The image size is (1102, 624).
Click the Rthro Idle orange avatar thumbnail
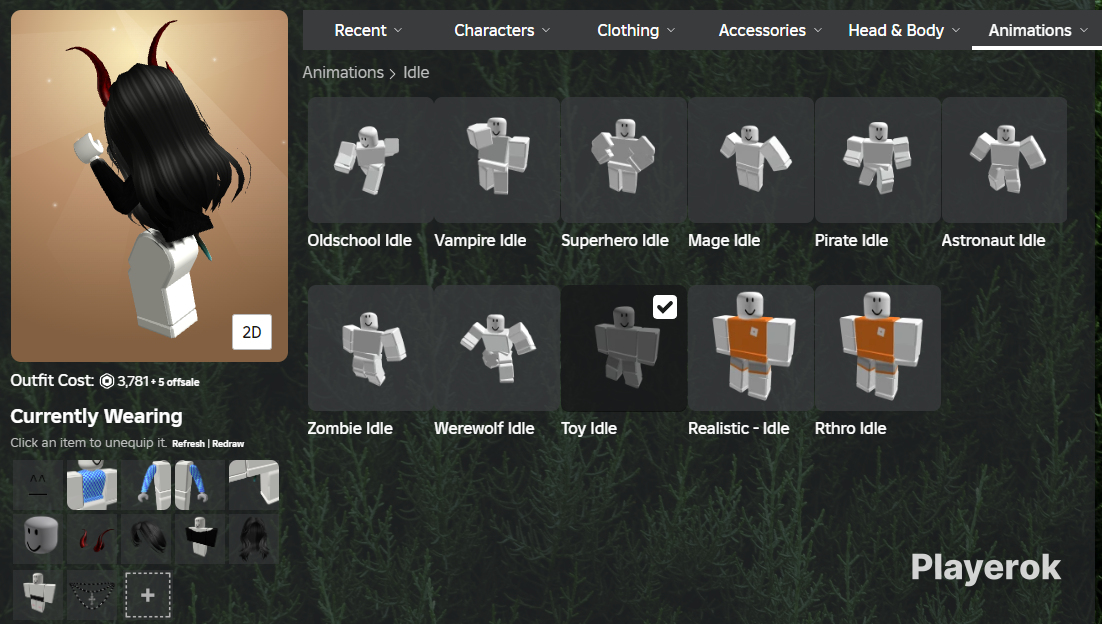point(878,348)
